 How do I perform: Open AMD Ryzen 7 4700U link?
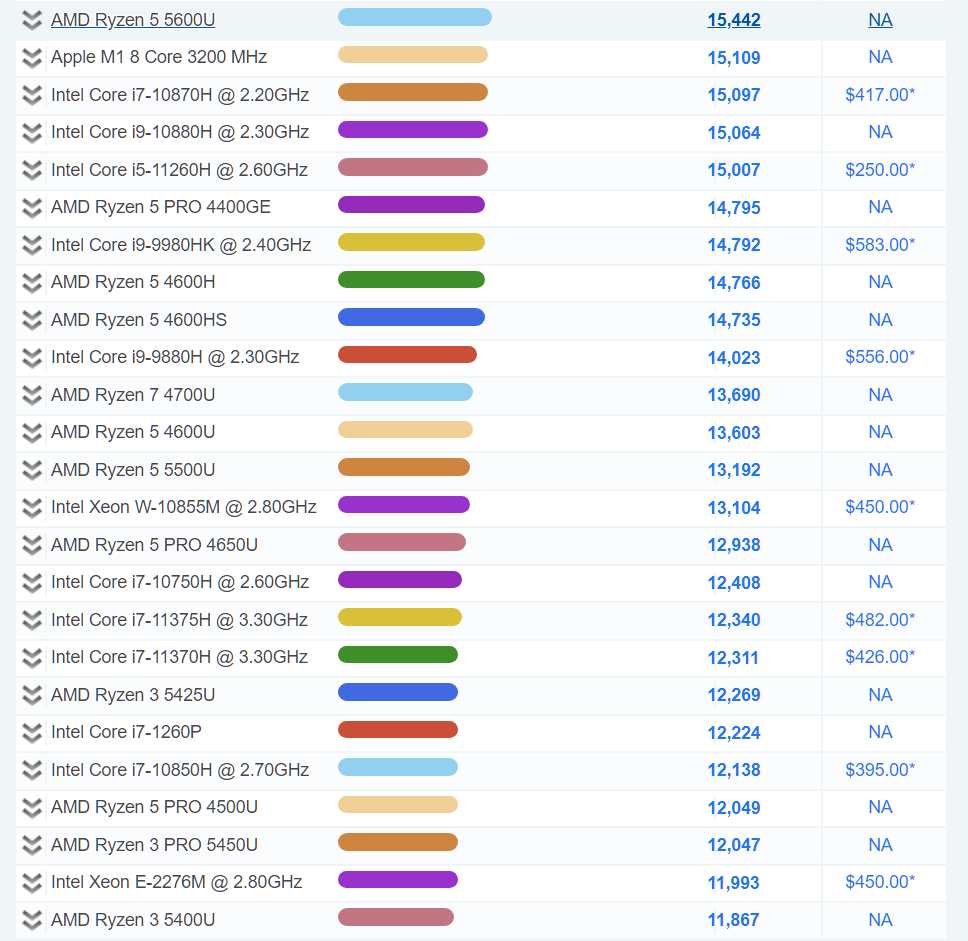point(133,395)
